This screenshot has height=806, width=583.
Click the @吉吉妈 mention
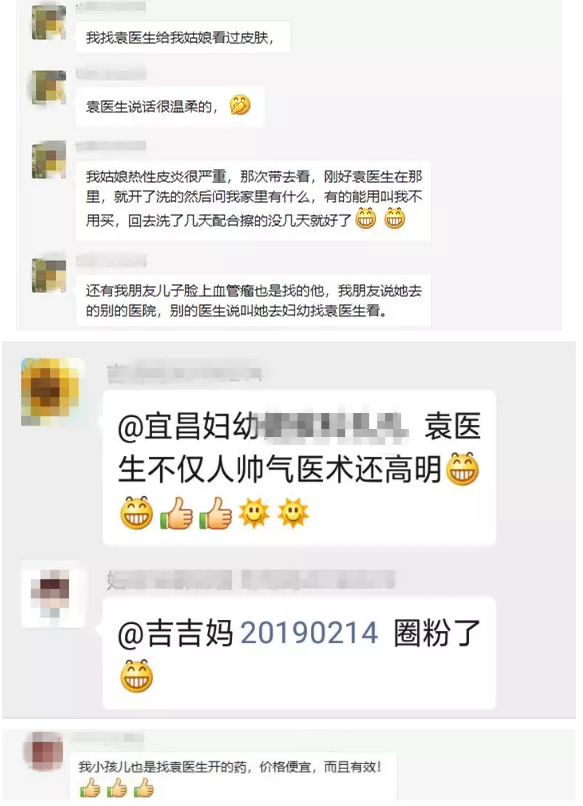click(176, 633)
